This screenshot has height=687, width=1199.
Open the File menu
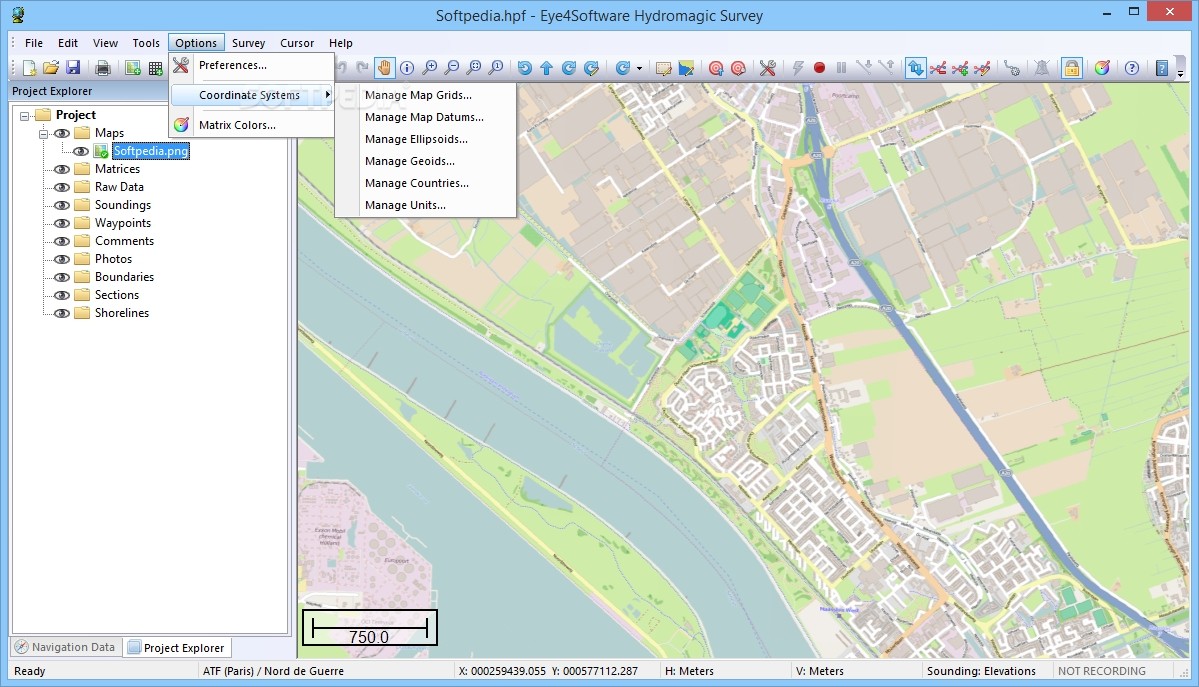pyautogui.click(x=34, y=43)
